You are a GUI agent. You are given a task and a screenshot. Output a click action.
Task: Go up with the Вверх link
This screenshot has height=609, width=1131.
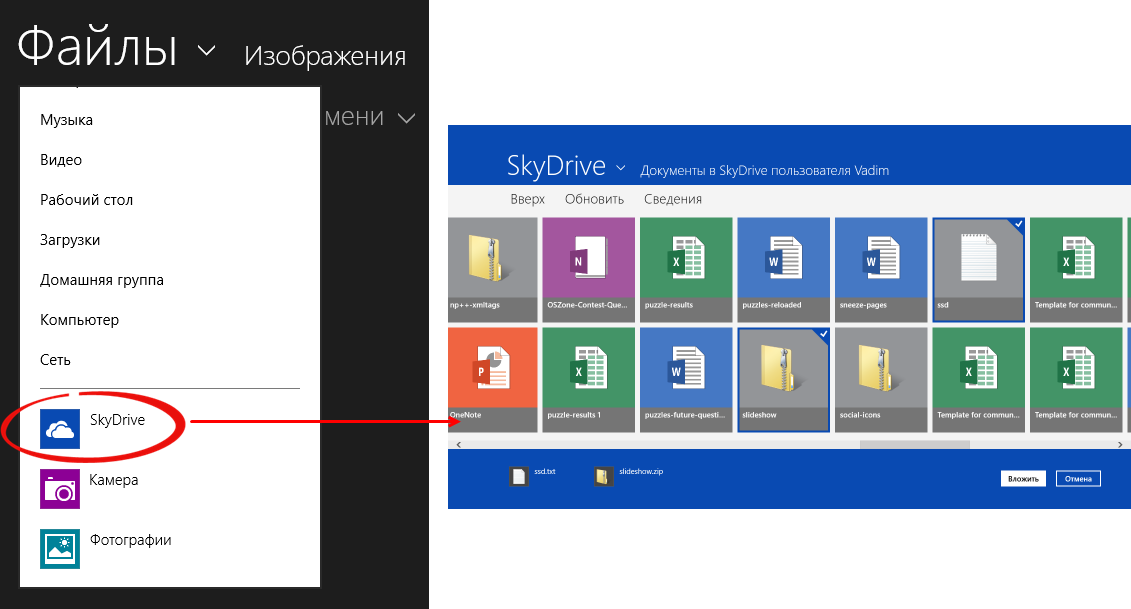click(527, 199)
